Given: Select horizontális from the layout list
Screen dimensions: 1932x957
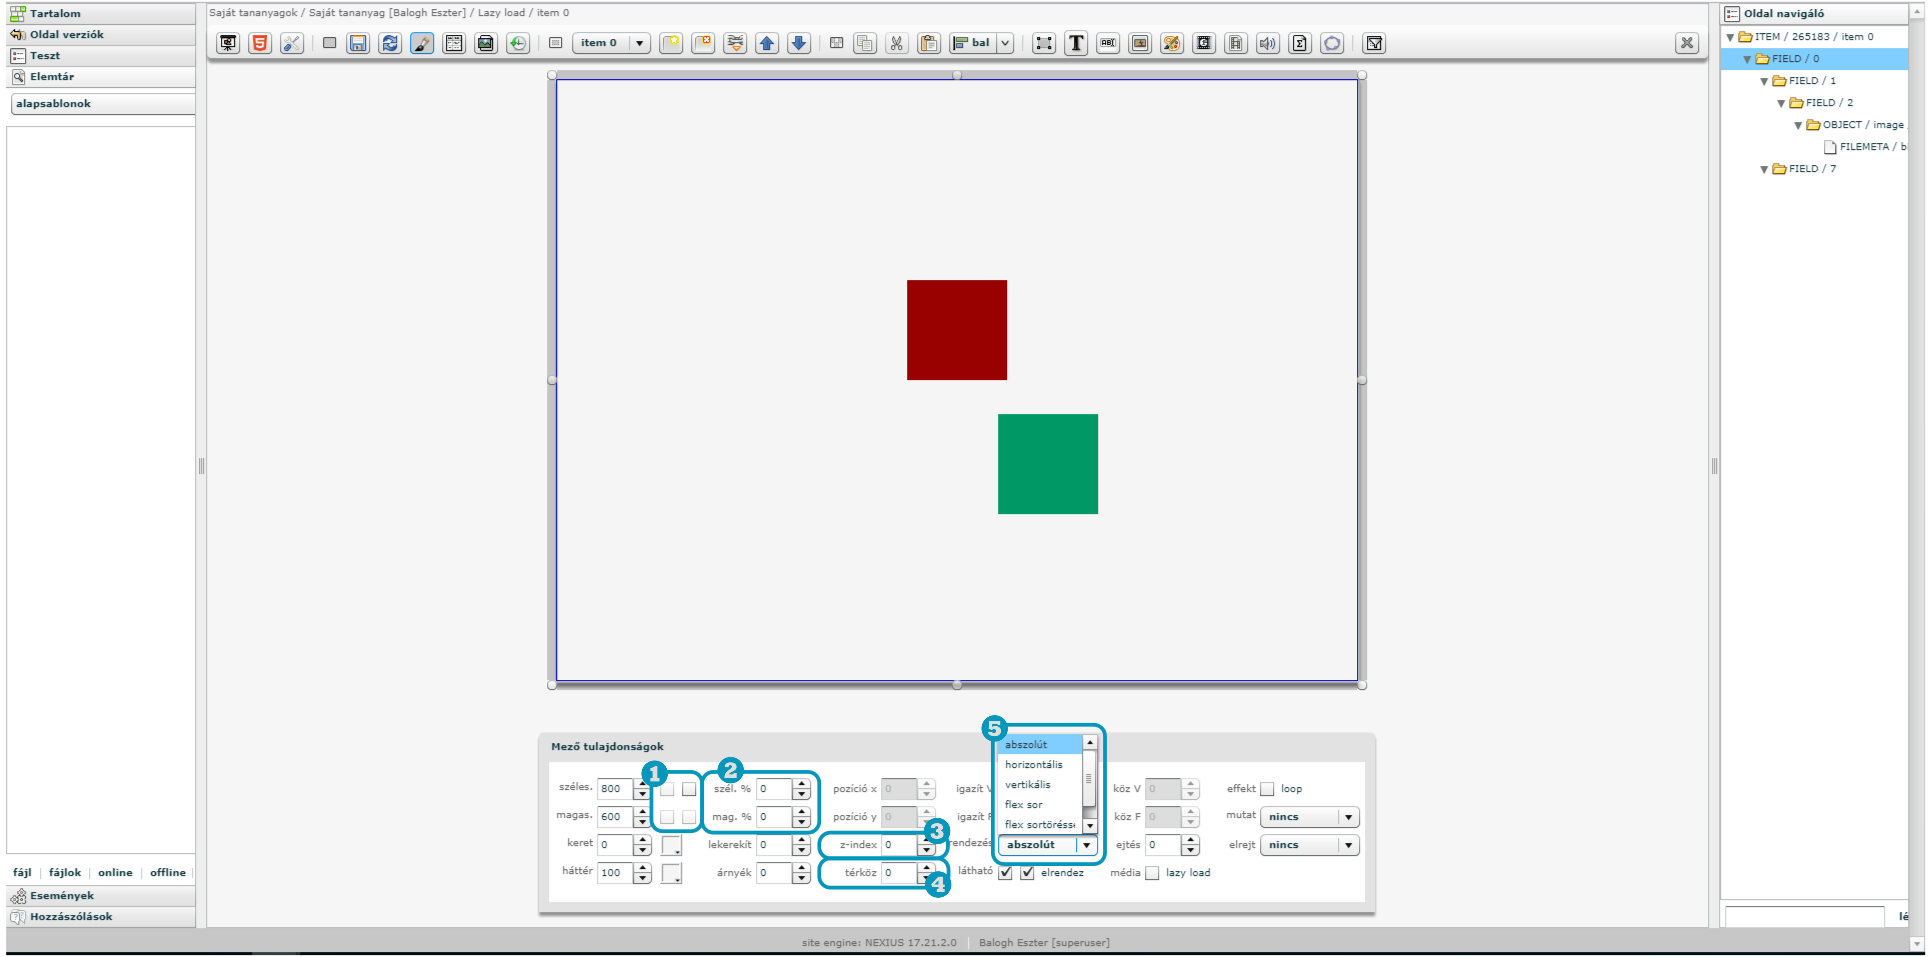Looking at the screenshot, I should (x=1034, y=765).
